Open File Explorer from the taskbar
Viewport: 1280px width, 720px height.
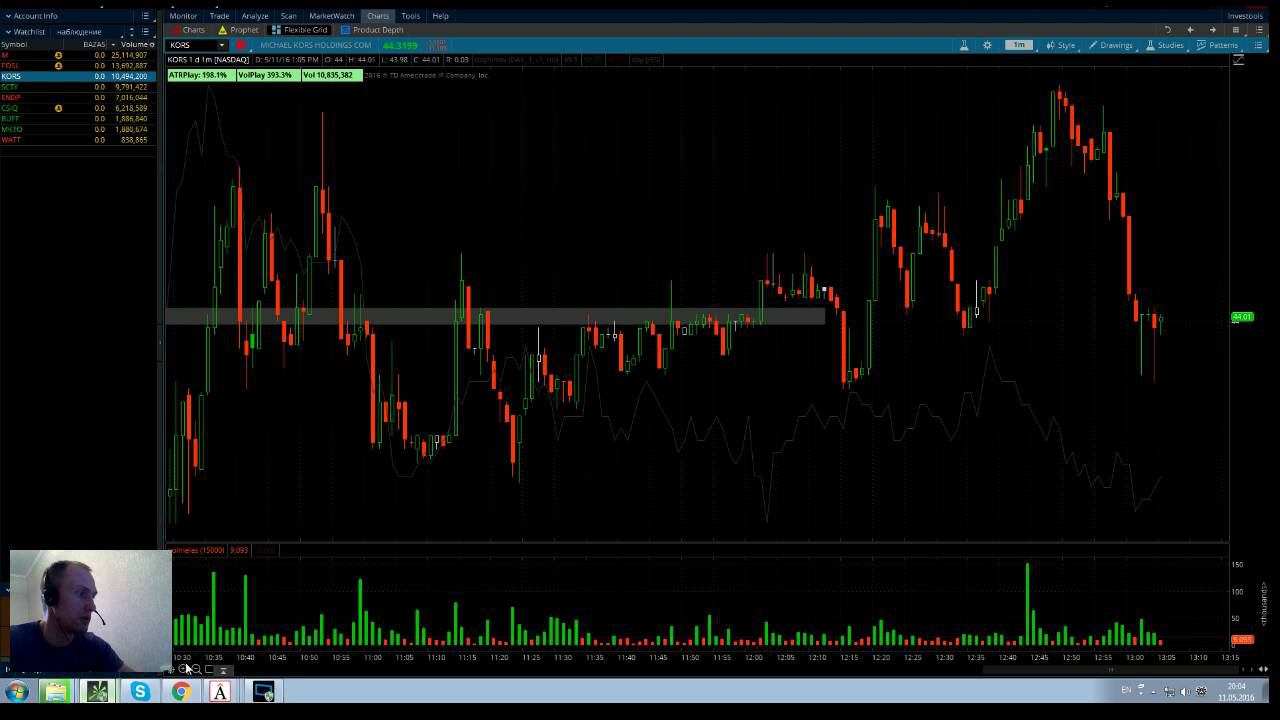56,691
